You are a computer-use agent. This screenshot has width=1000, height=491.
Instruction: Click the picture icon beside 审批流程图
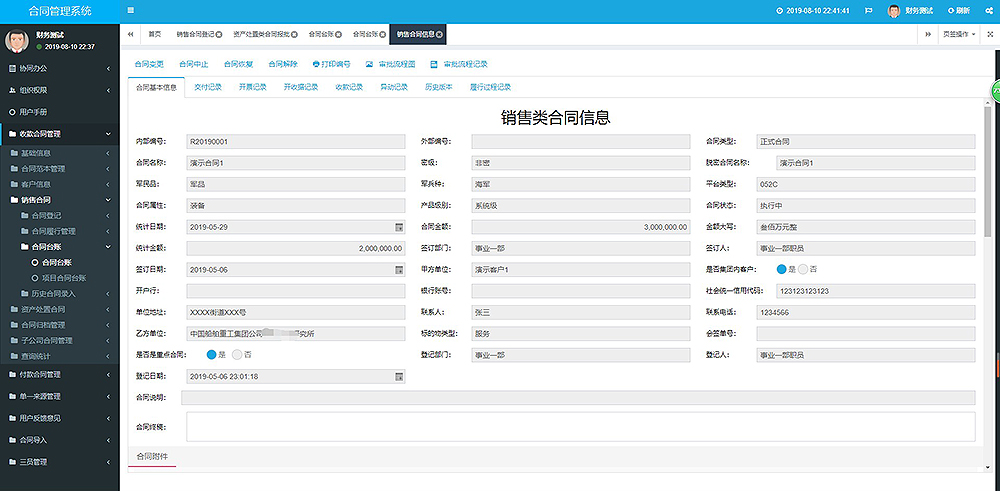click(369, 64)
